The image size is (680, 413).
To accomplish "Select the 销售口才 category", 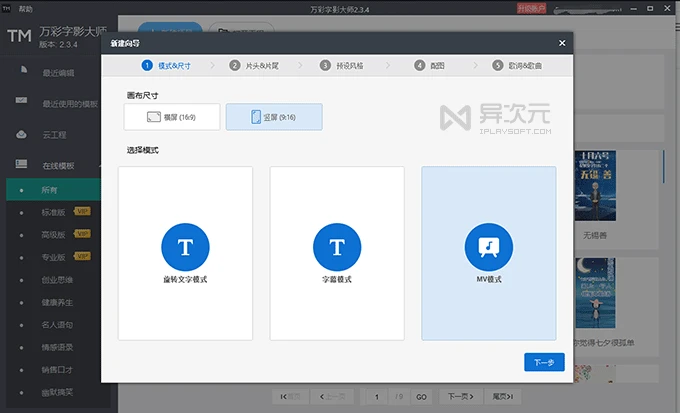I will pyautogui.click(x=57, y=370).
